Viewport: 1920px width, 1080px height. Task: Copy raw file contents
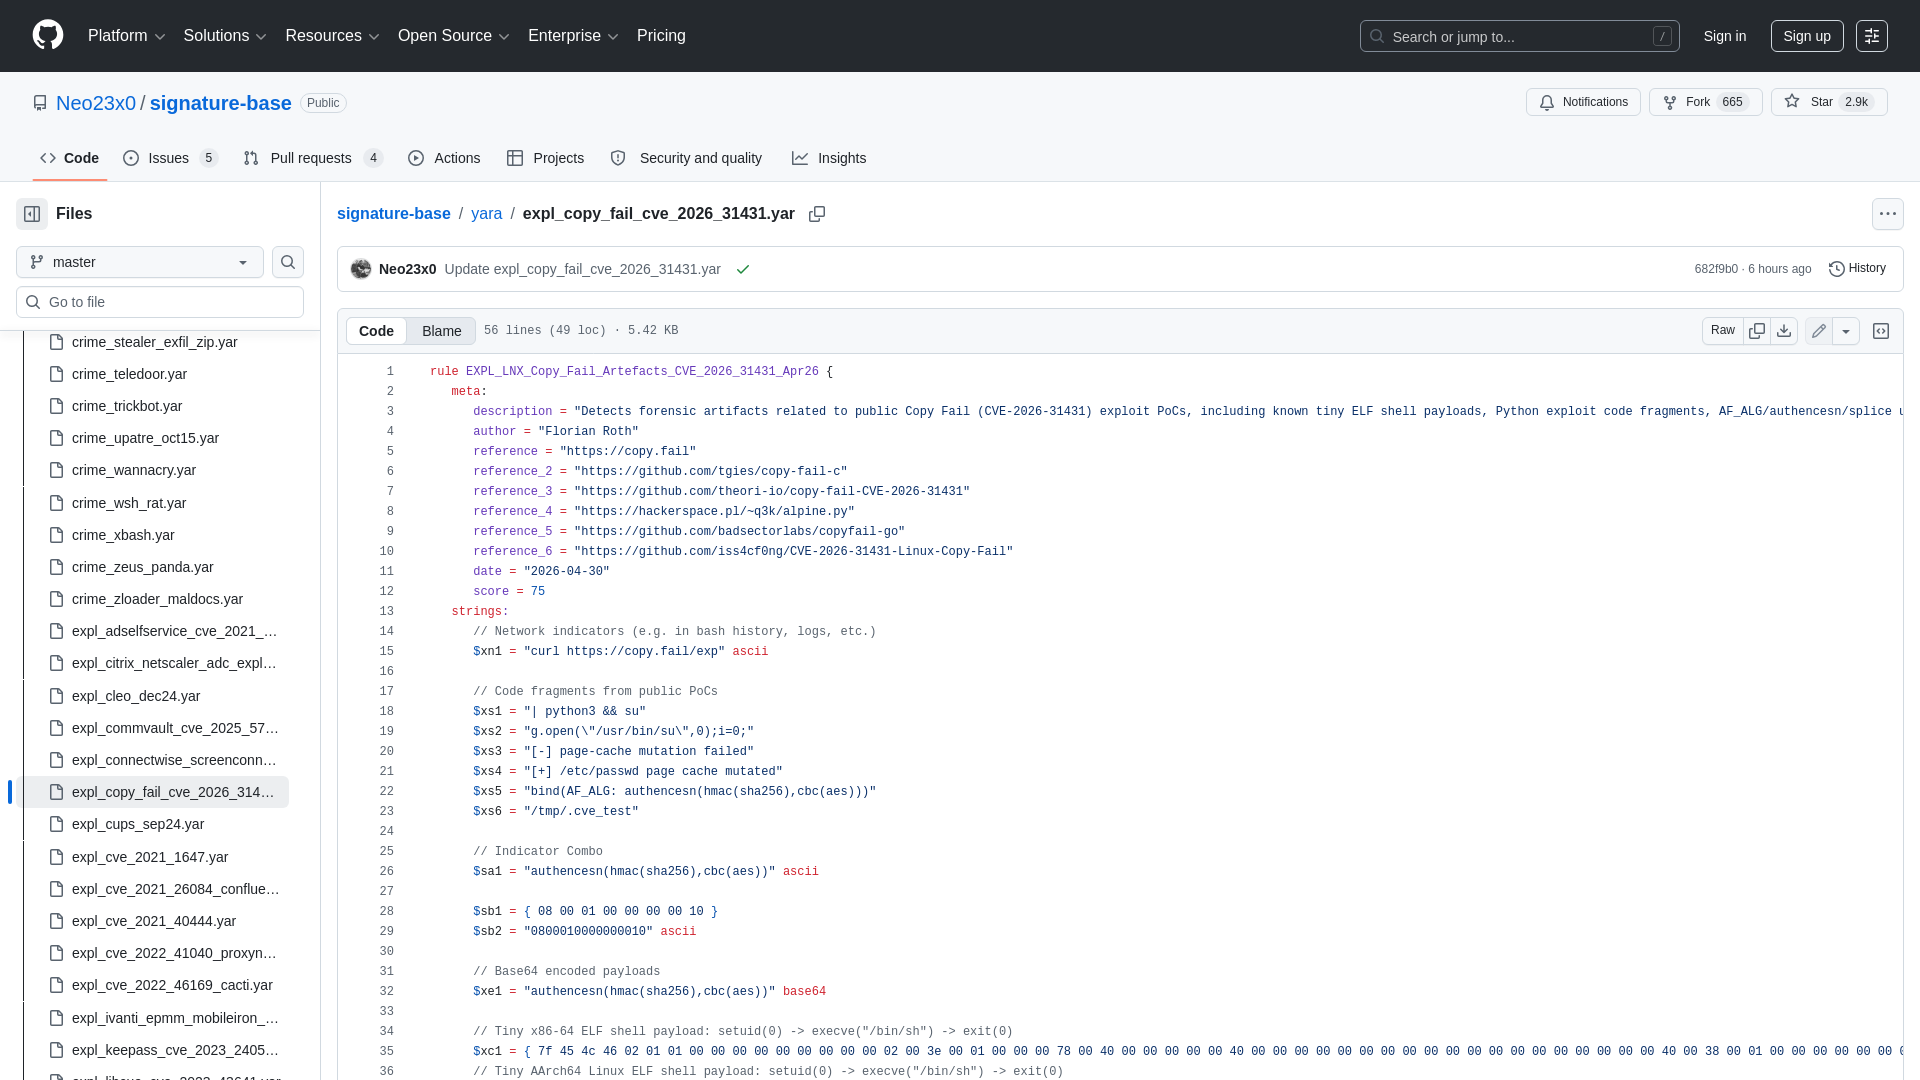[1757, 331]
